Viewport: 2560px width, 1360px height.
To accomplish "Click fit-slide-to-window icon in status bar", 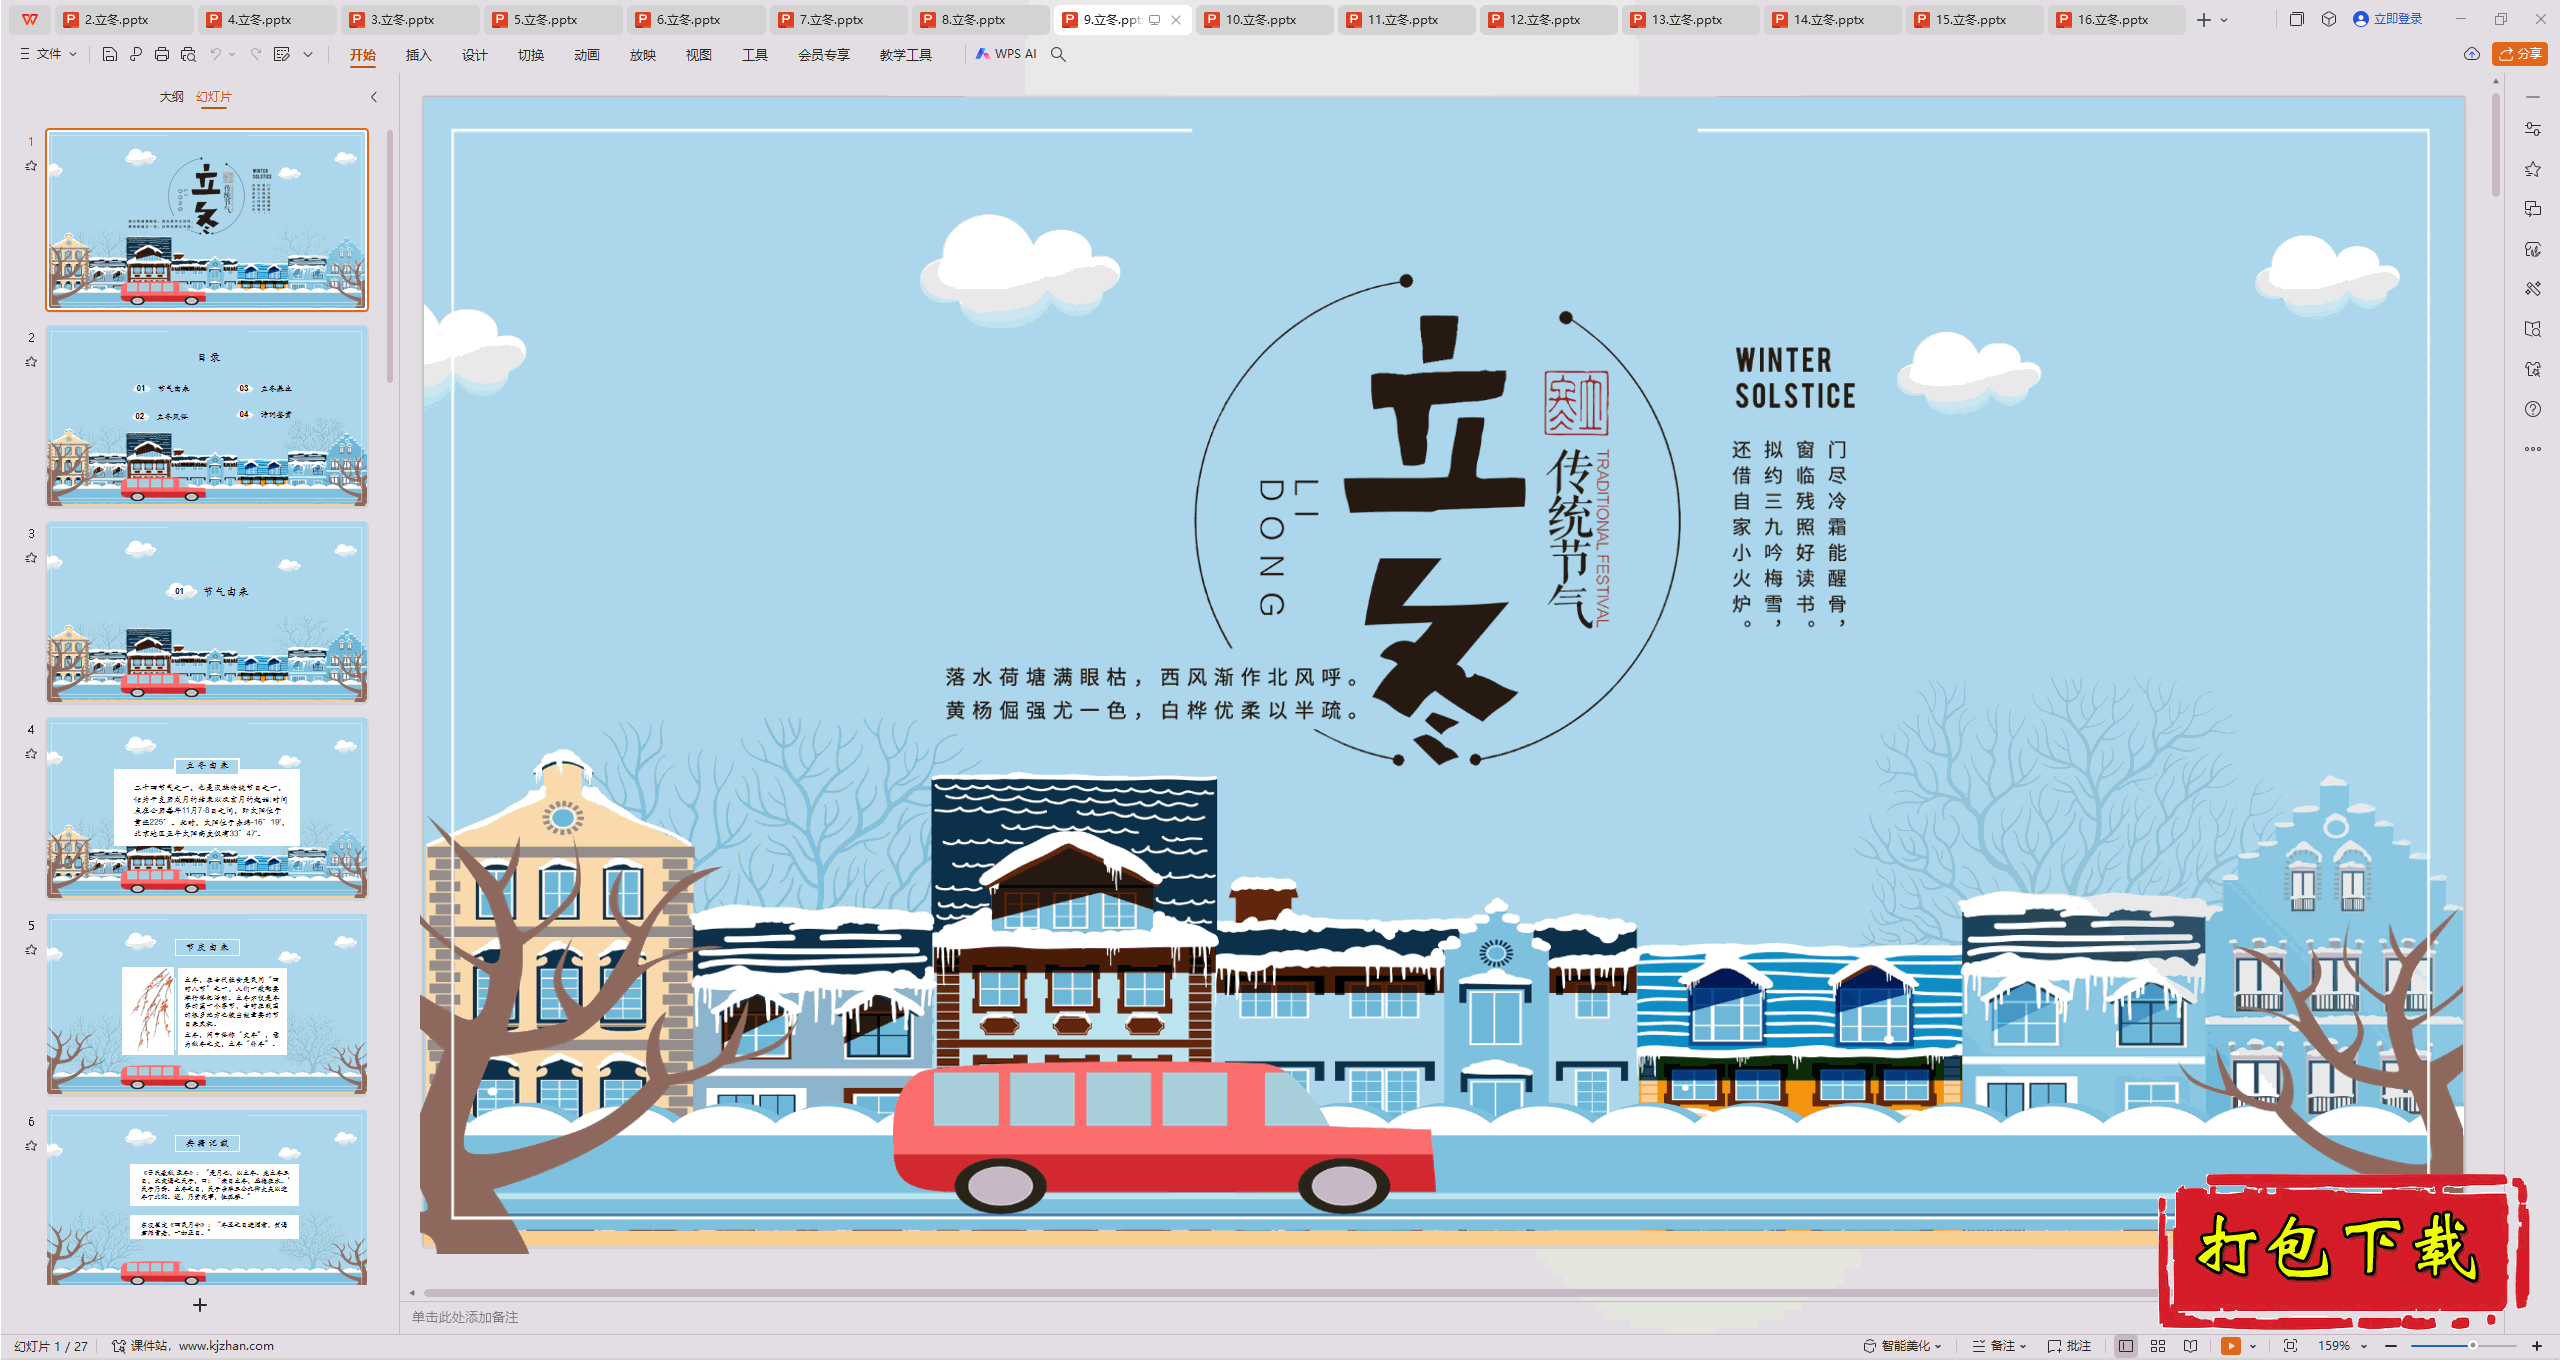I will click(x=2290, y=1346).
